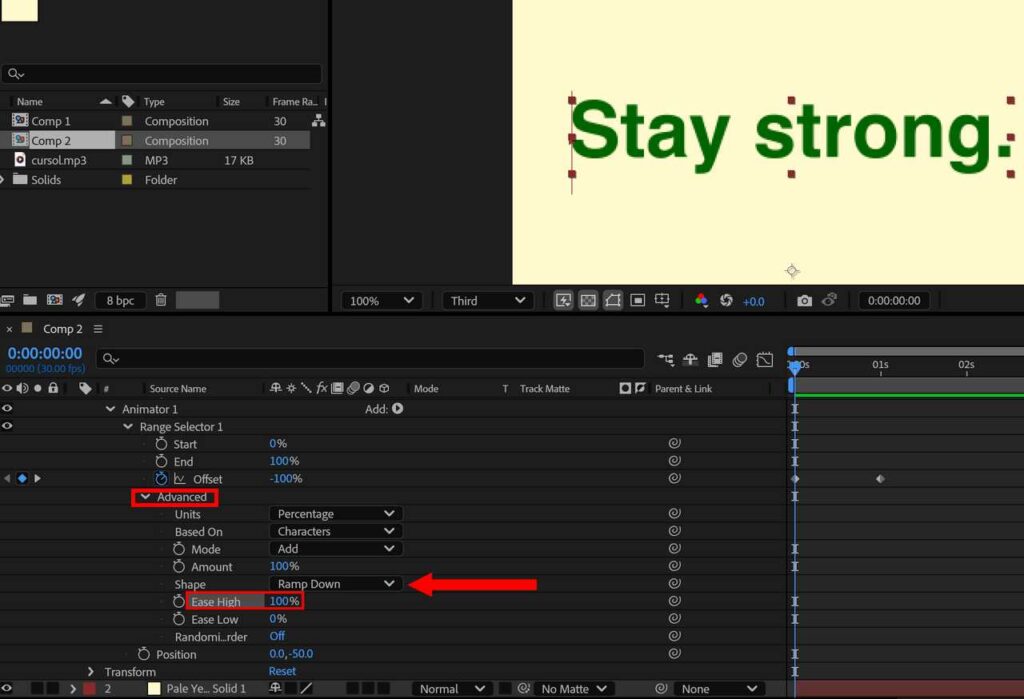
Task: Click the New Composition icon in Project panel
Action: click(x=55, y=300)
